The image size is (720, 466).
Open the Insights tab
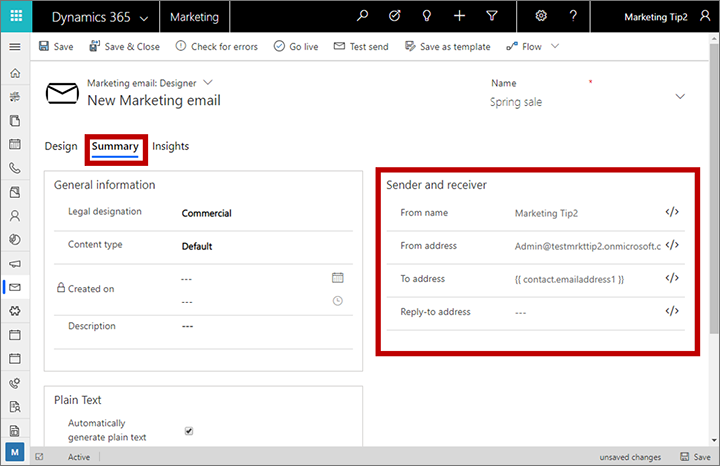click(x=170, y=146)
